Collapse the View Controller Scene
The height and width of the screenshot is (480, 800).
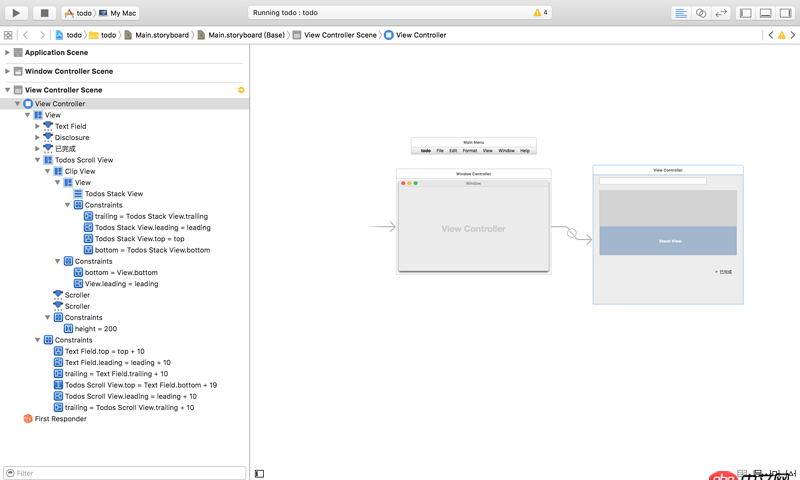[7, 90]
